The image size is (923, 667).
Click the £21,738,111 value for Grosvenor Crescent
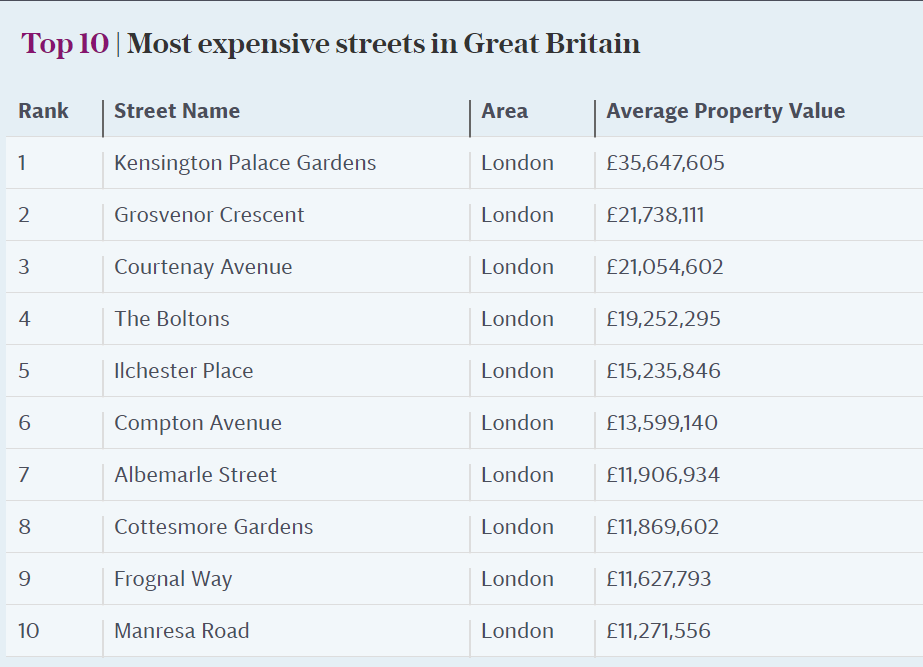(x=655, y=215)
